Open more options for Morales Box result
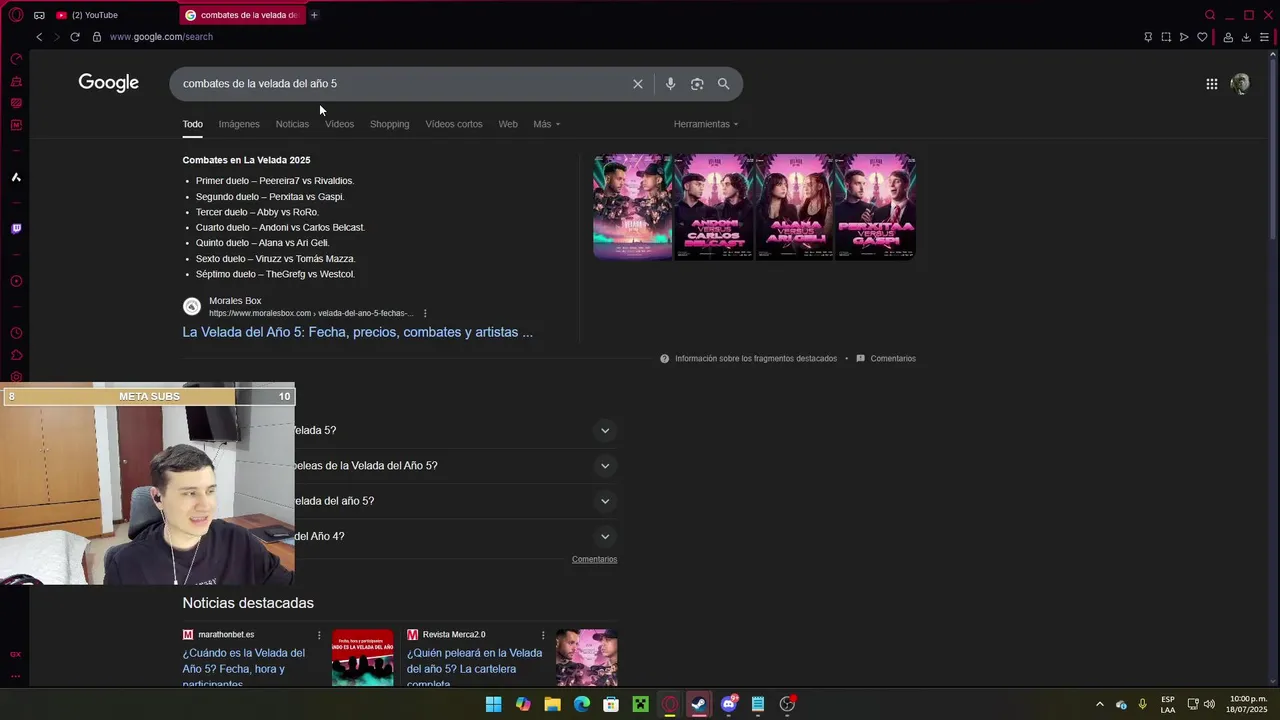Image resolution: width=1280 pixels, height=720 pixels. click(425, 313)
